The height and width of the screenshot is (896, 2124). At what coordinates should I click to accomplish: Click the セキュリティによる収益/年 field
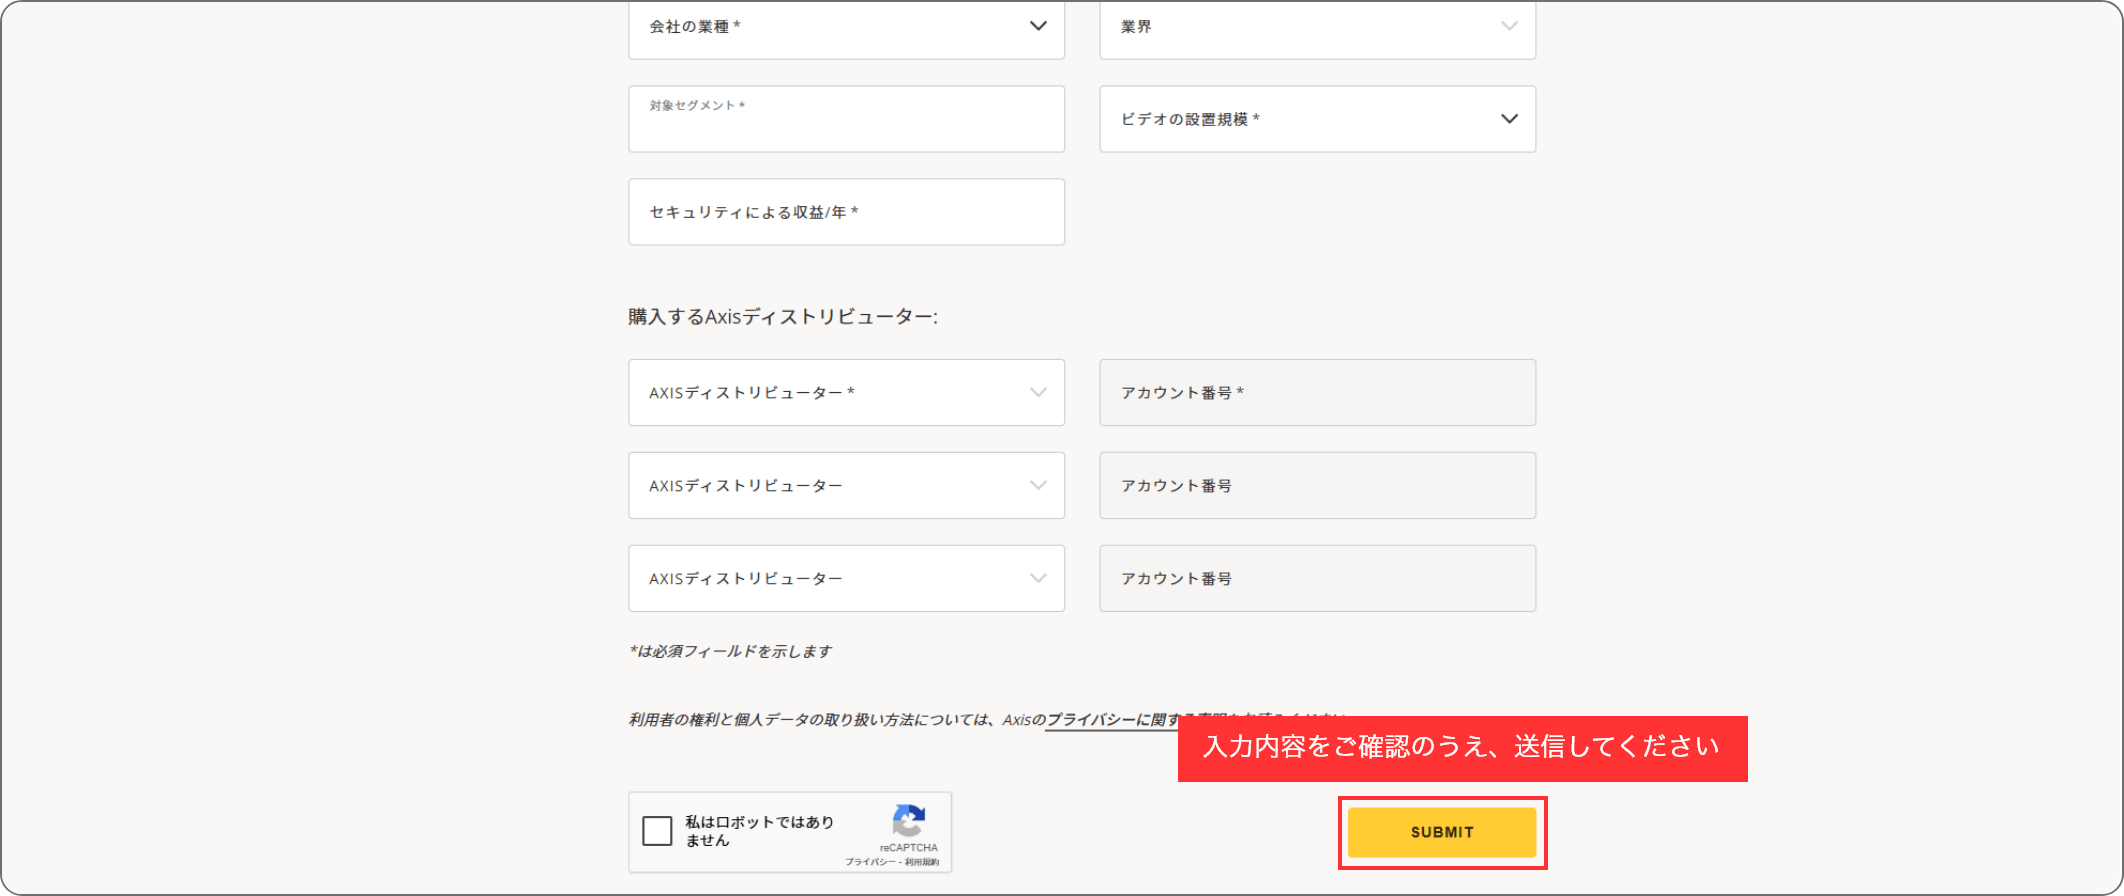tap(846, 212)
